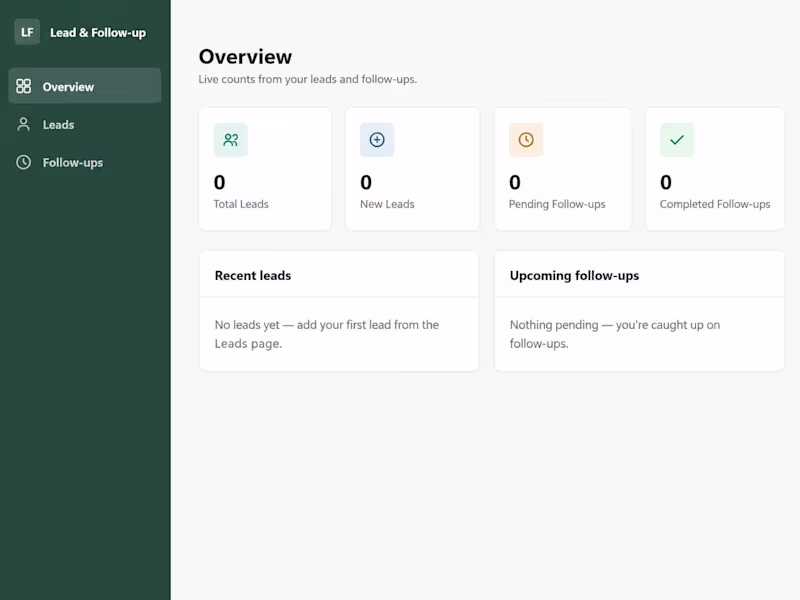Click the 'No leads yet' message

pyautogui.click(x=327, y=334)
